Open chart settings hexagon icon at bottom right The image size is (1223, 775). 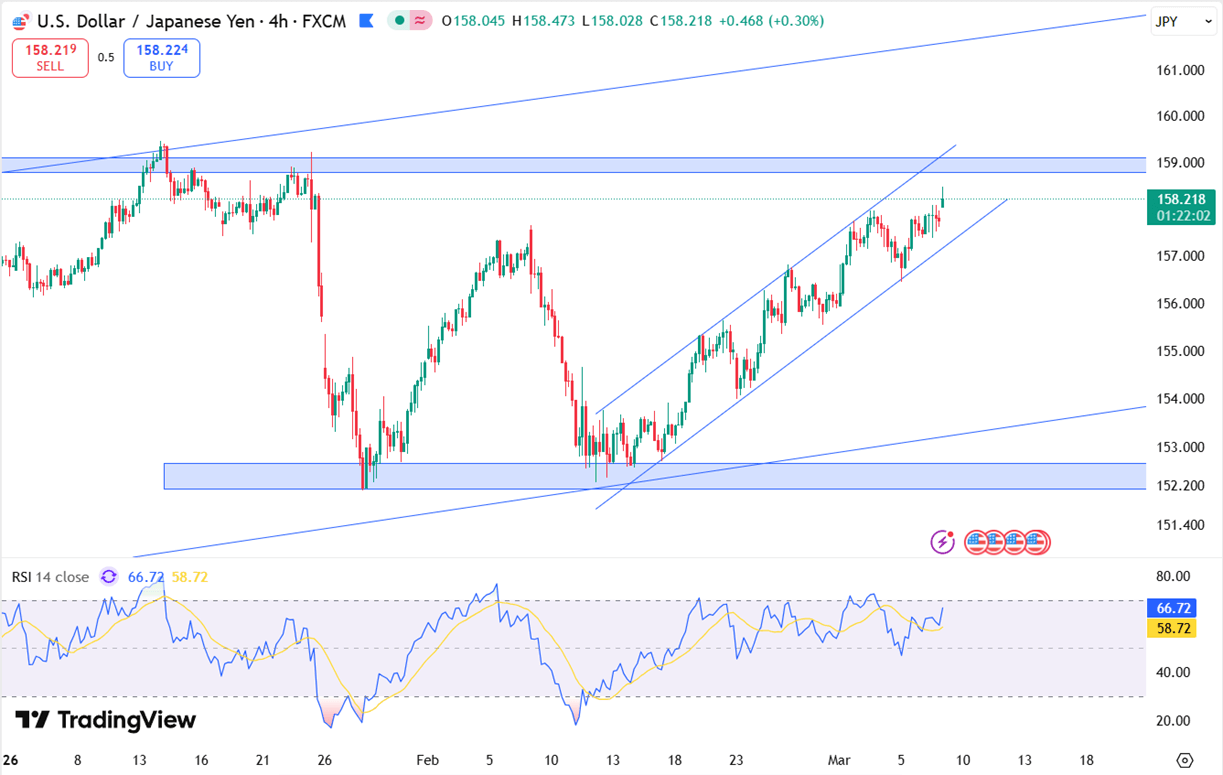click(1185, 760)
